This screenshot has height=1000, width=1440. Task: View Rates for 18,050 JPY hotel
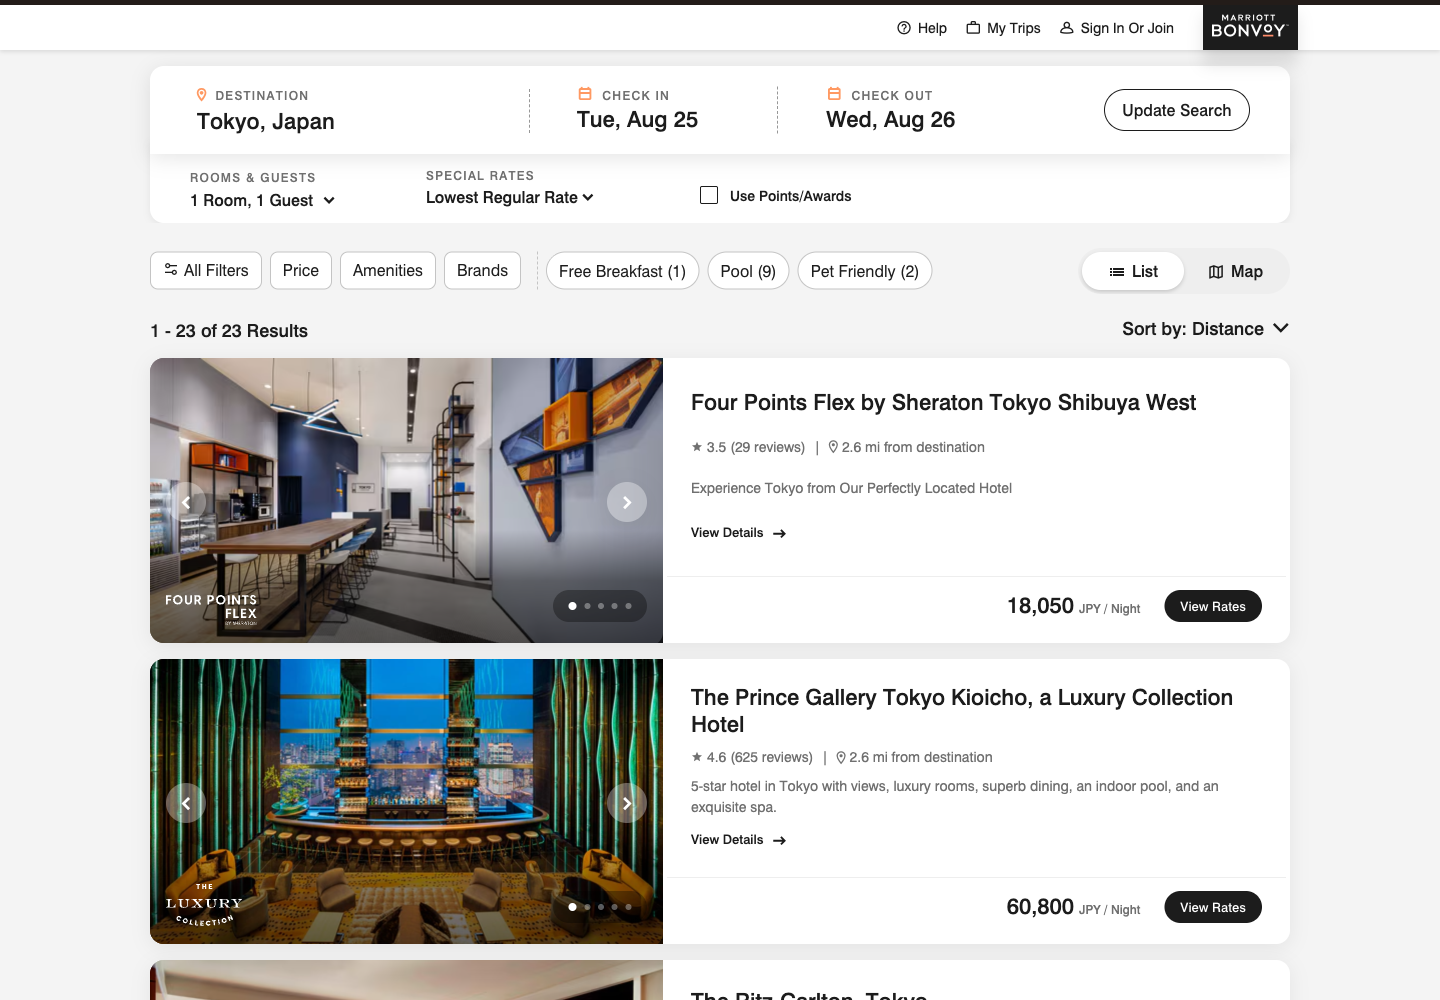coord(1213,606)
